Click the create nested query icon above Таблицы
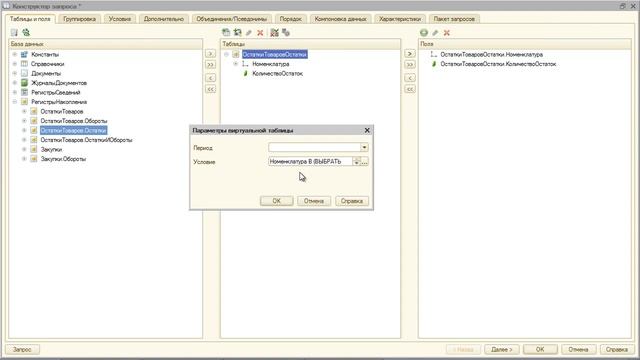This screenshot has height=360, width=640. click(x=226, y=32)
